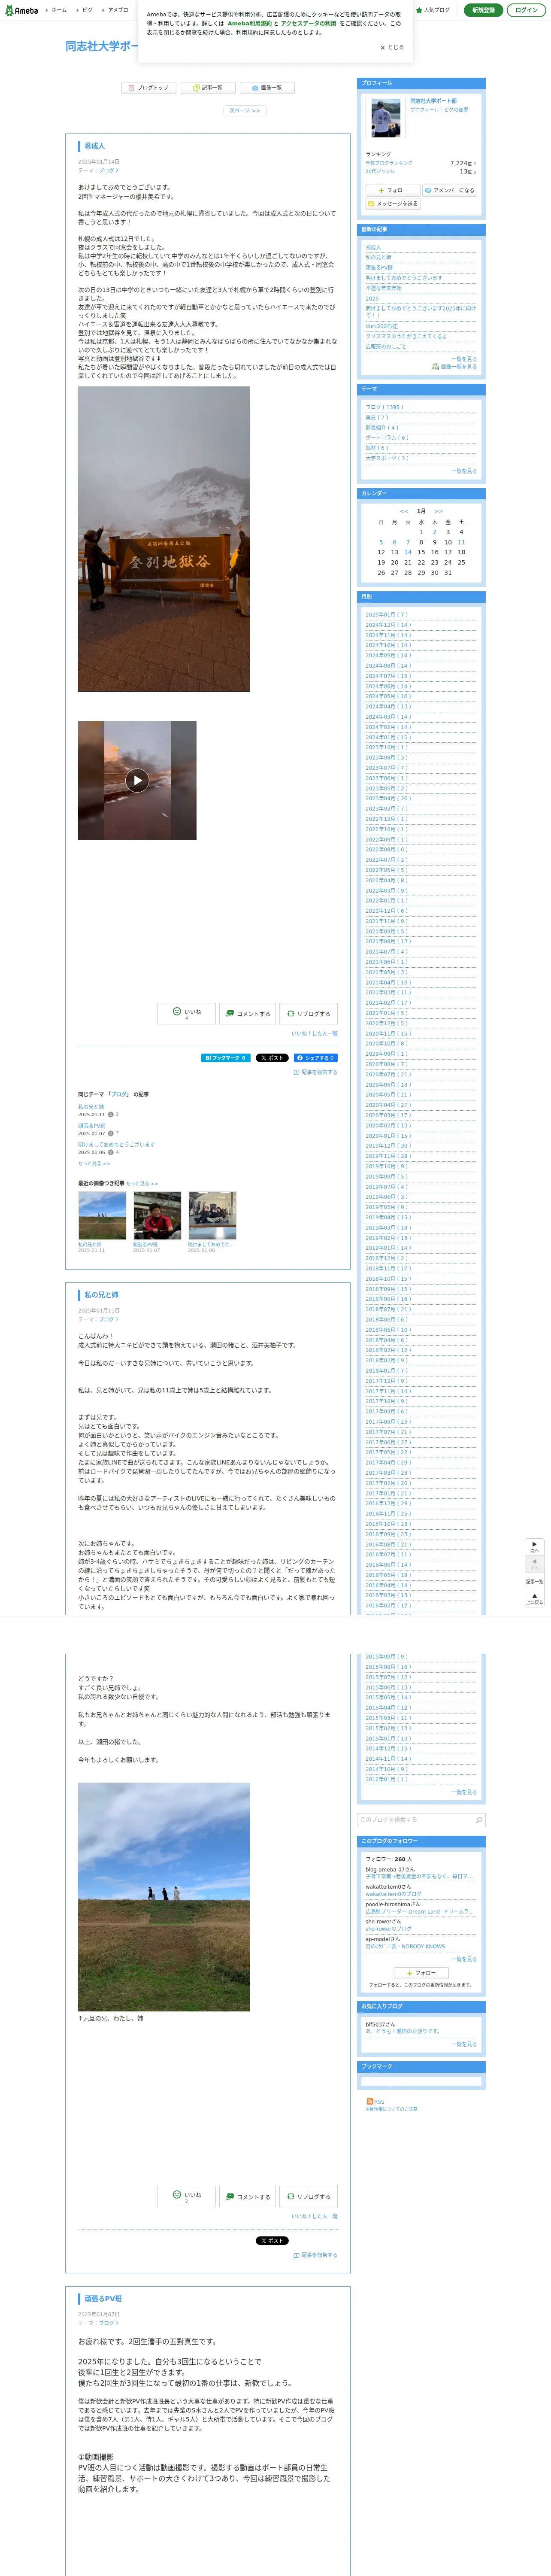The width and height of the screenshot is (551, 2576).
Task: Click the green 新規登録 button
Action: 483,10
